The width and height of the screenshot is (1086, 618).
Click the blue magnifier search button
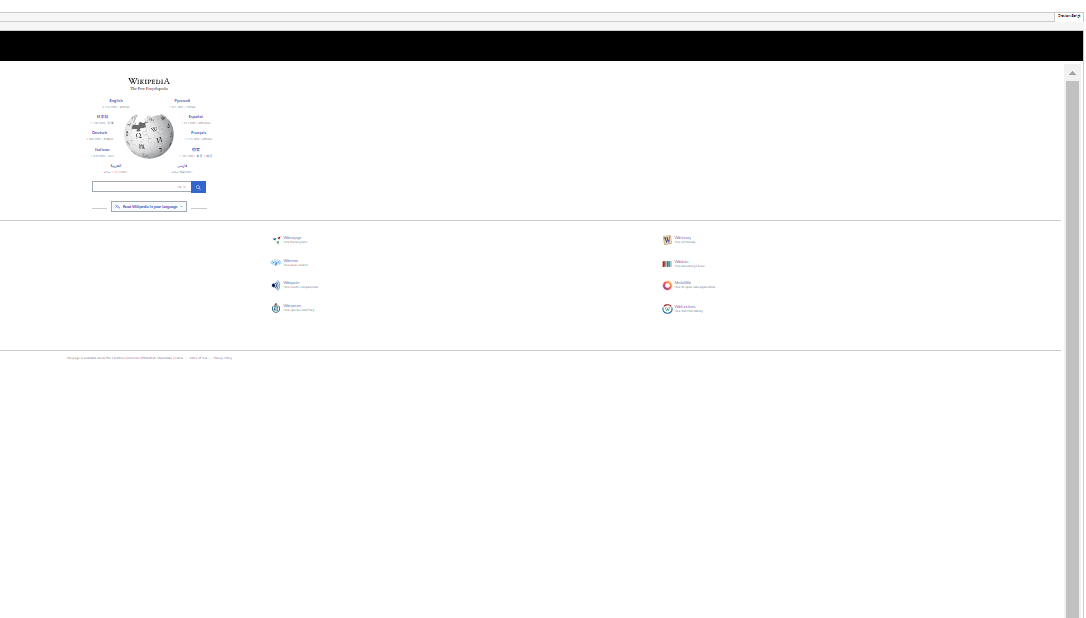(x=198, y=187)
